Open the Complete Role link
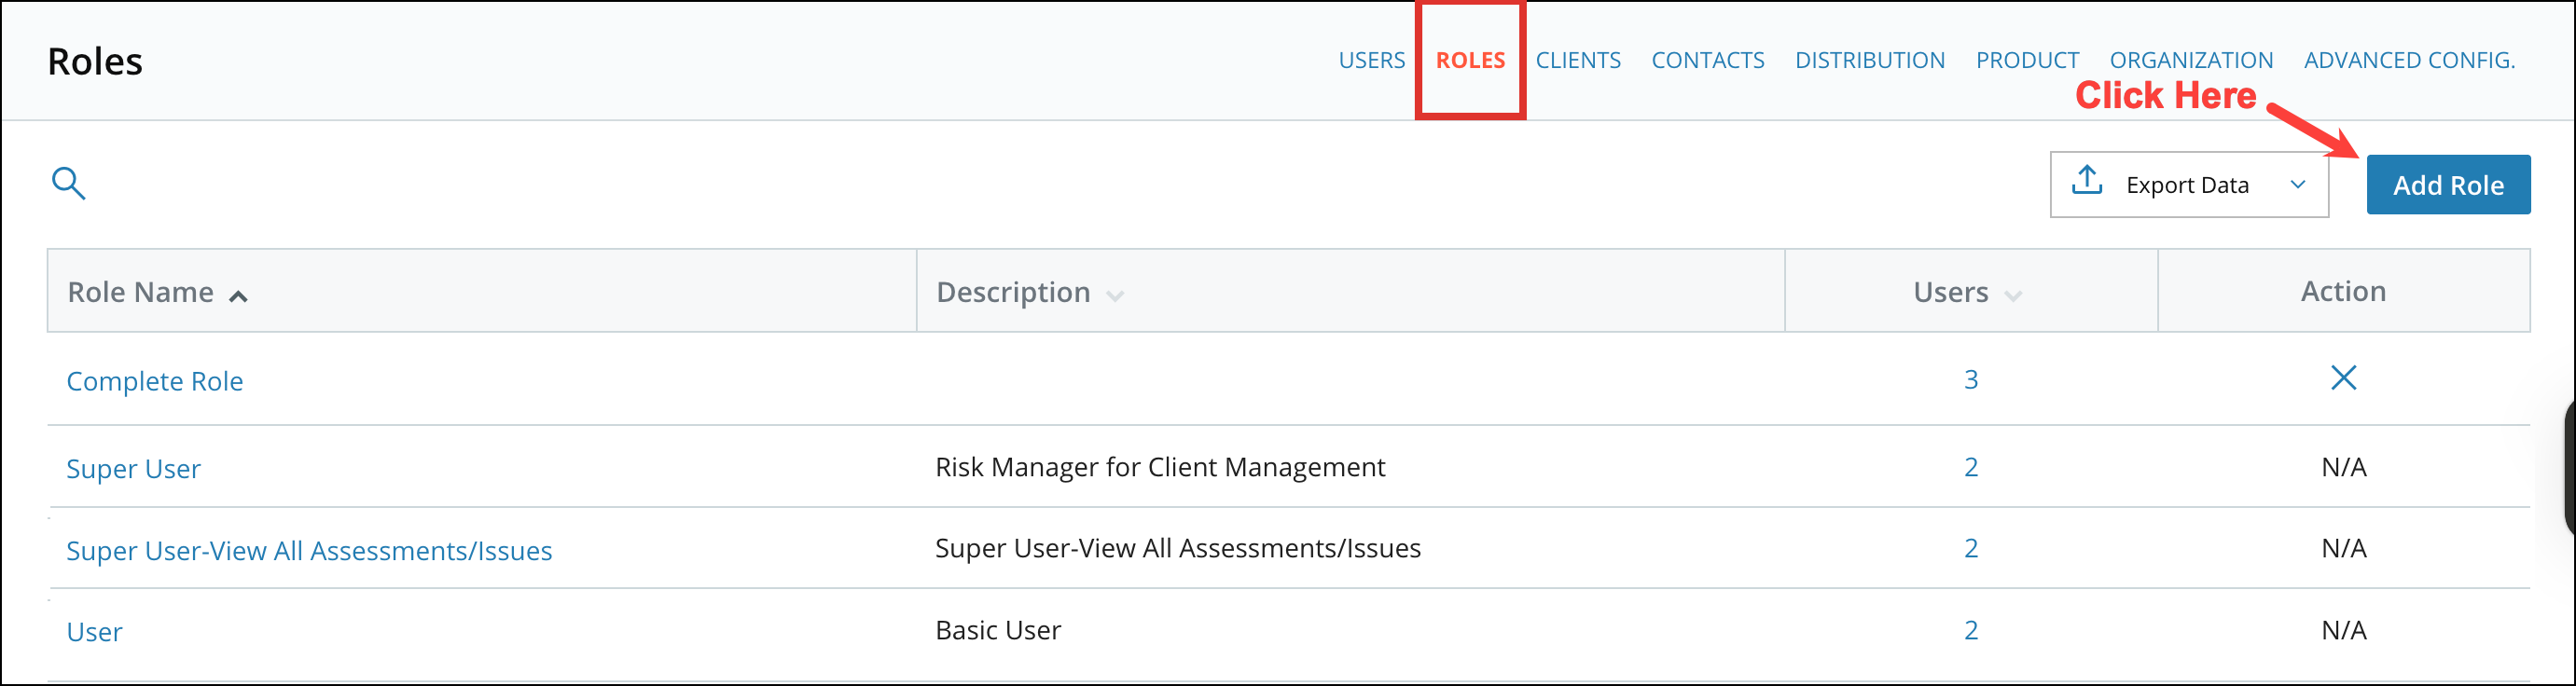The image size is (2576, 686). click(155, 382)
